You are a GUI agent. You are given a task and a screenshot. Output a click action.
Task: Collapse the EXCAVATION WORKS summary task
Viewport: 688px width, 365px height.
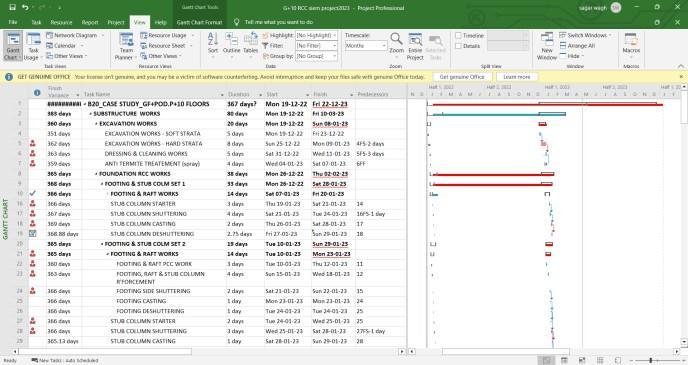[97, 124]
